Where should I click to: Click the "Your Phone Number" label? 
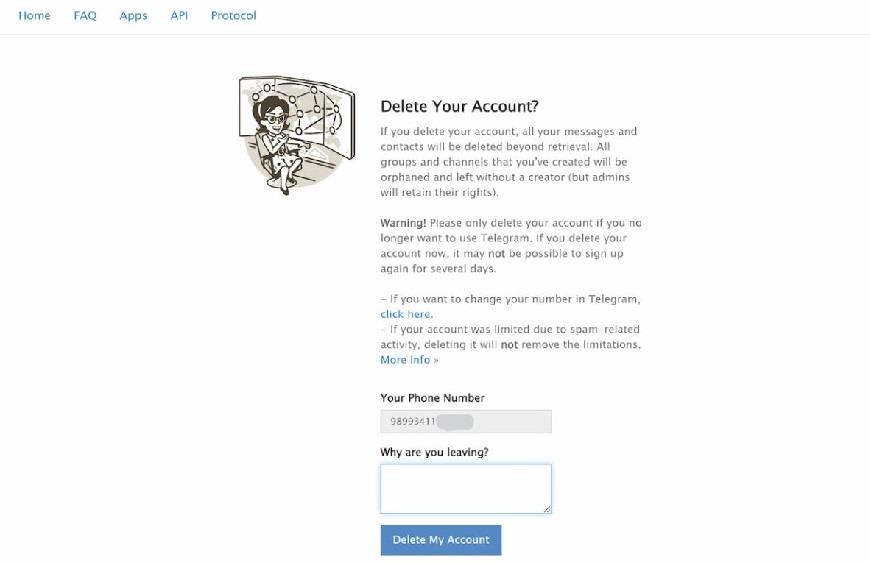pyautogui.click(x=432, y=398)
